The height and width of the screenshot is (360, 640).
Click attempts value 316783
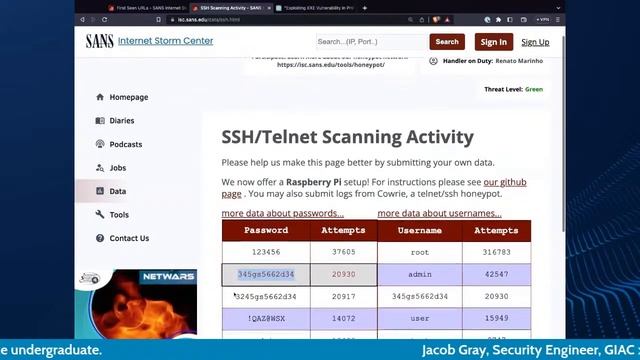(x=496, y=252)
